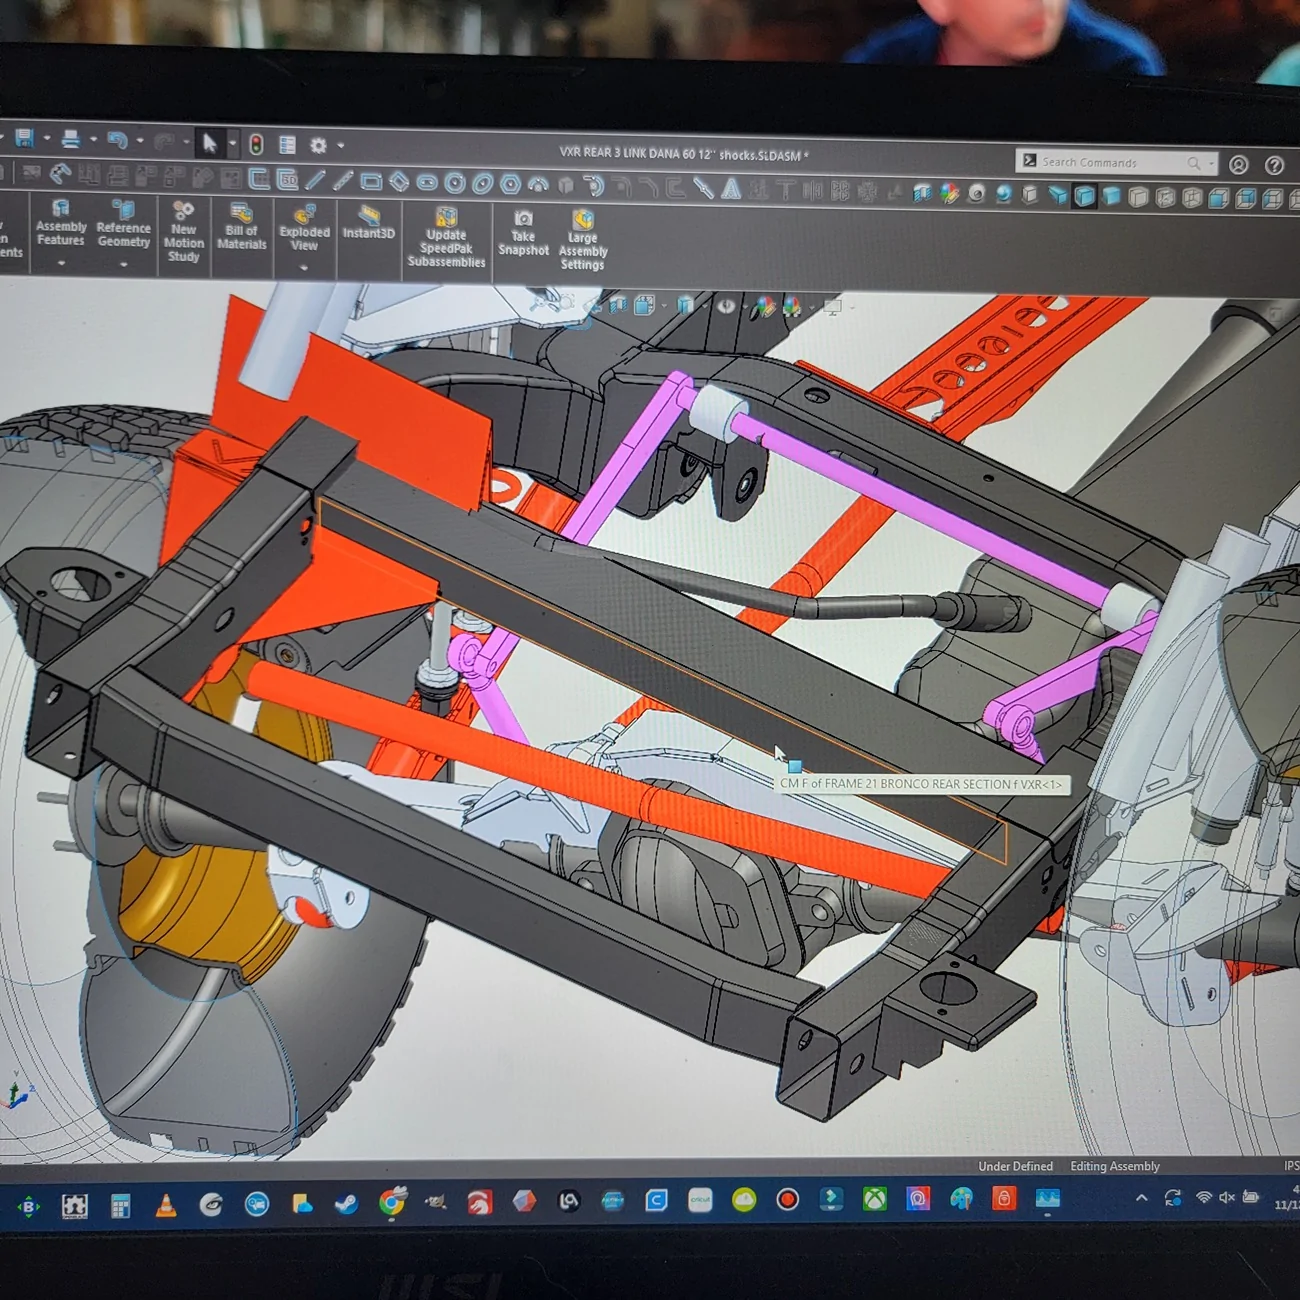Viewport: 1300px width, 1300px height.
Task: Toggle Hide/Show Items eye icon
Action: 727,305
